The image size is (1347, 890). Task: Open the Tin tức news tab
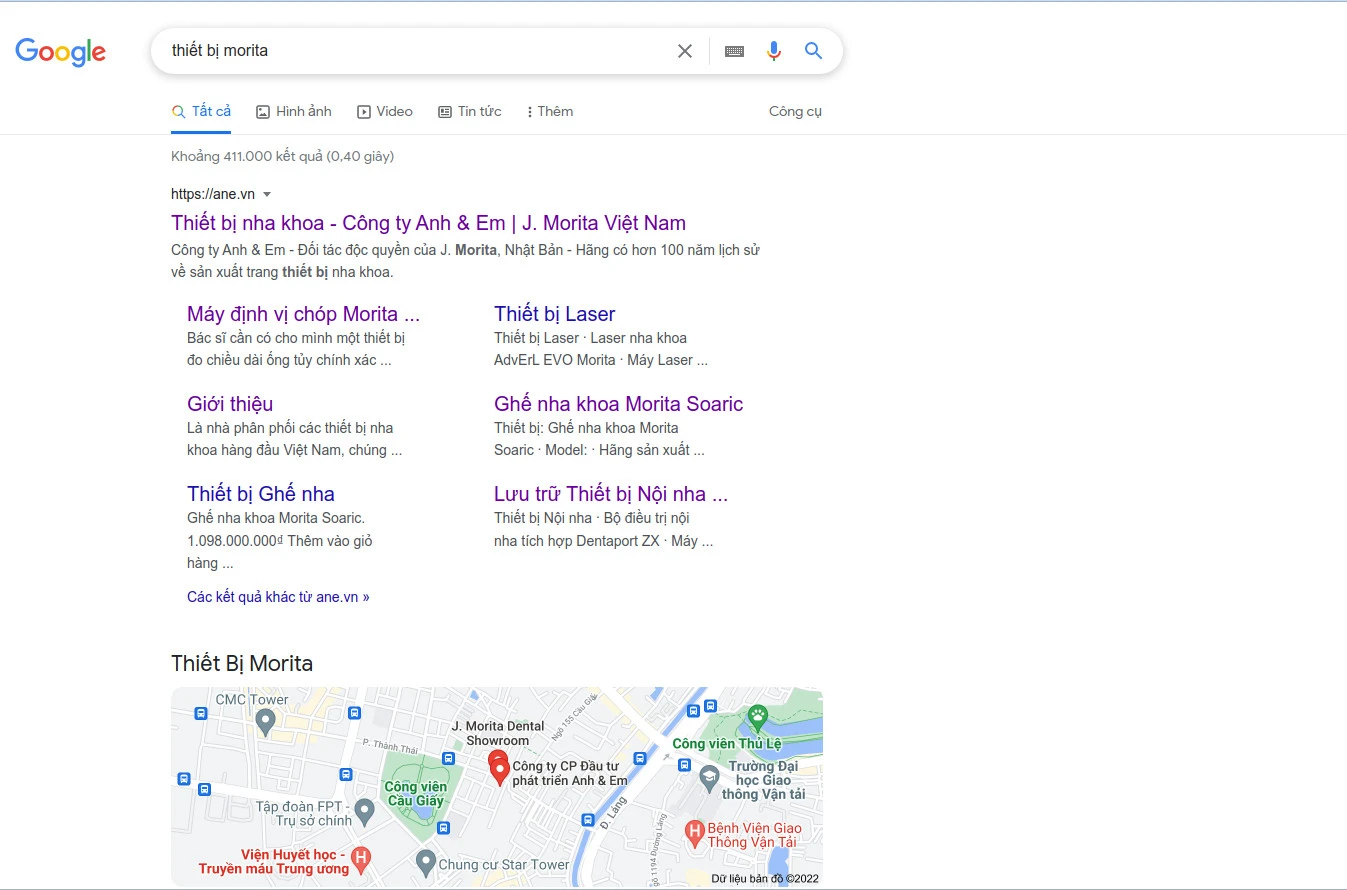(470, 111)
